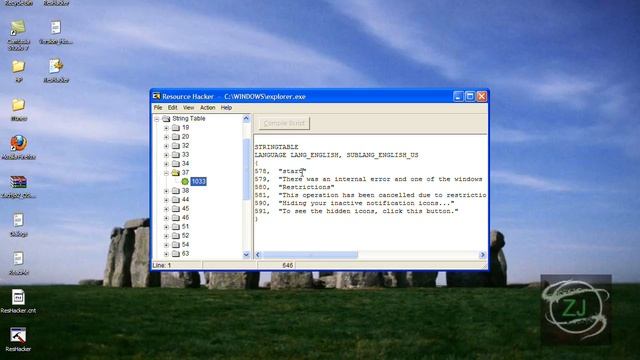Viewport: 640px width, 360px height.
Task: Expand string table folder 38
Action: pyautogui.click(x=166, y=191)
